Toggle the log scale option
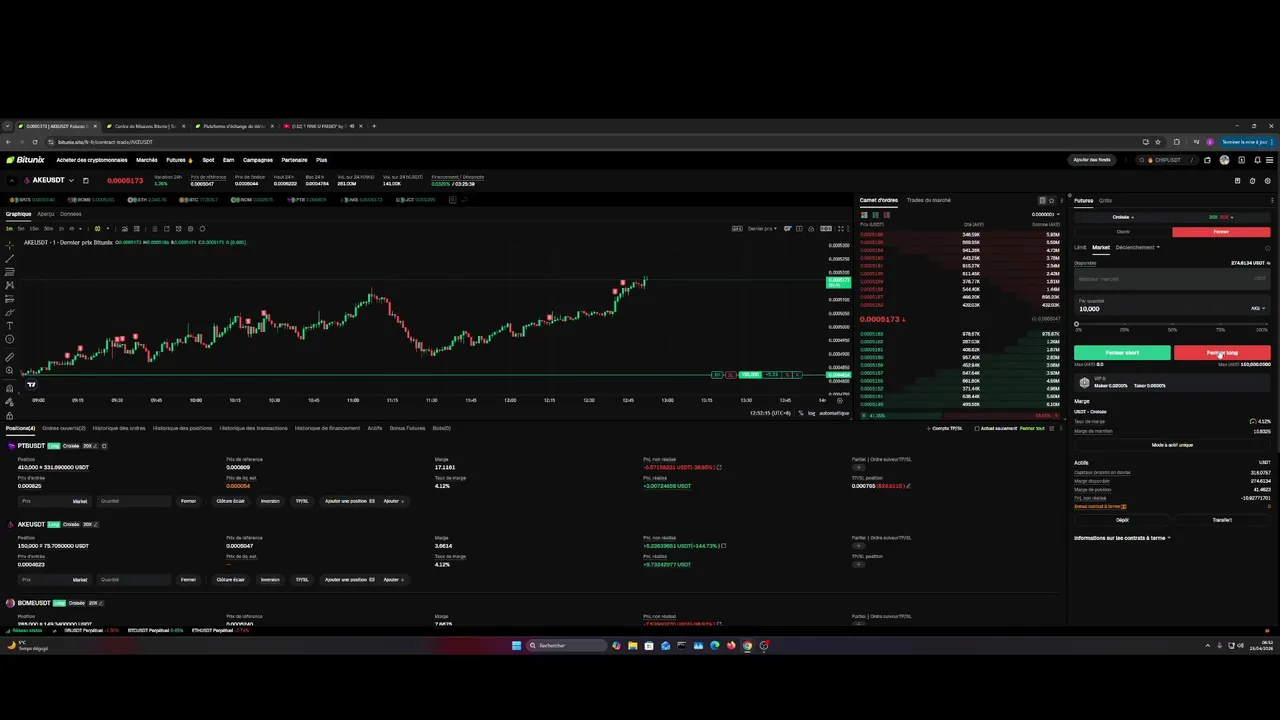Screen dimensions: 1280x720 click(811, 413)
